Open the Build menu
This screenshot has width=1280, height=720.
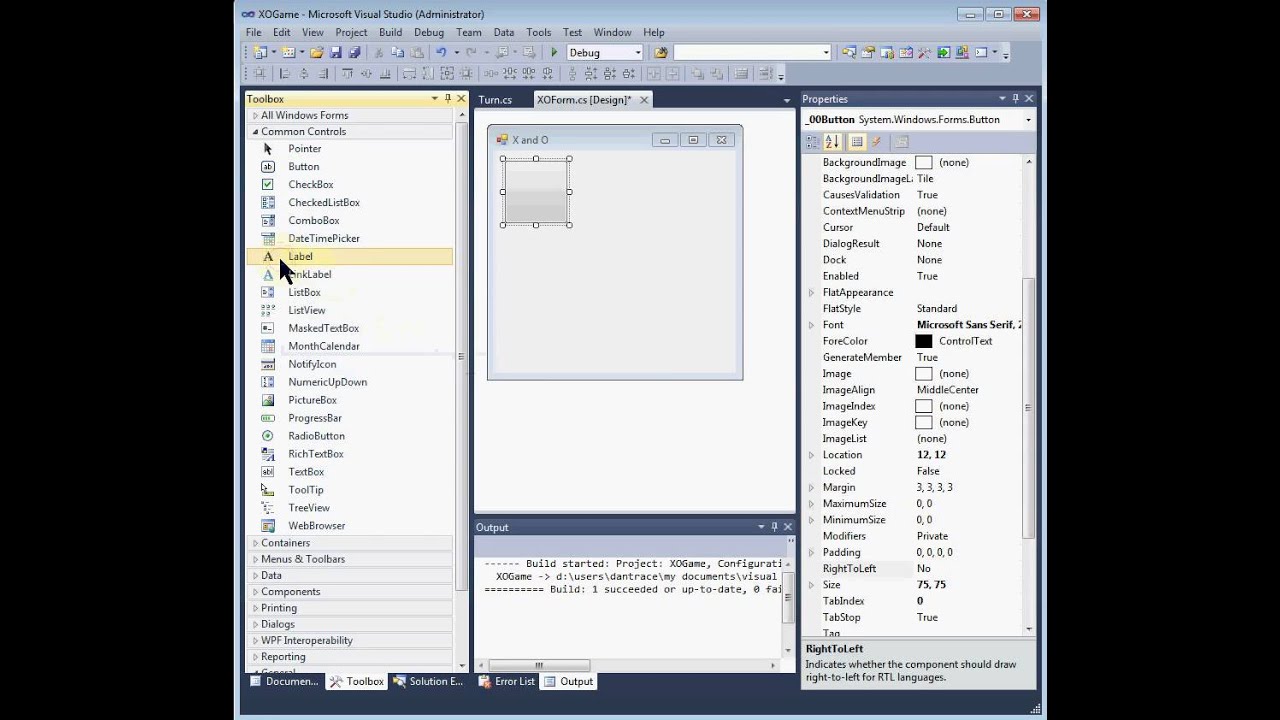pos(390,32)
